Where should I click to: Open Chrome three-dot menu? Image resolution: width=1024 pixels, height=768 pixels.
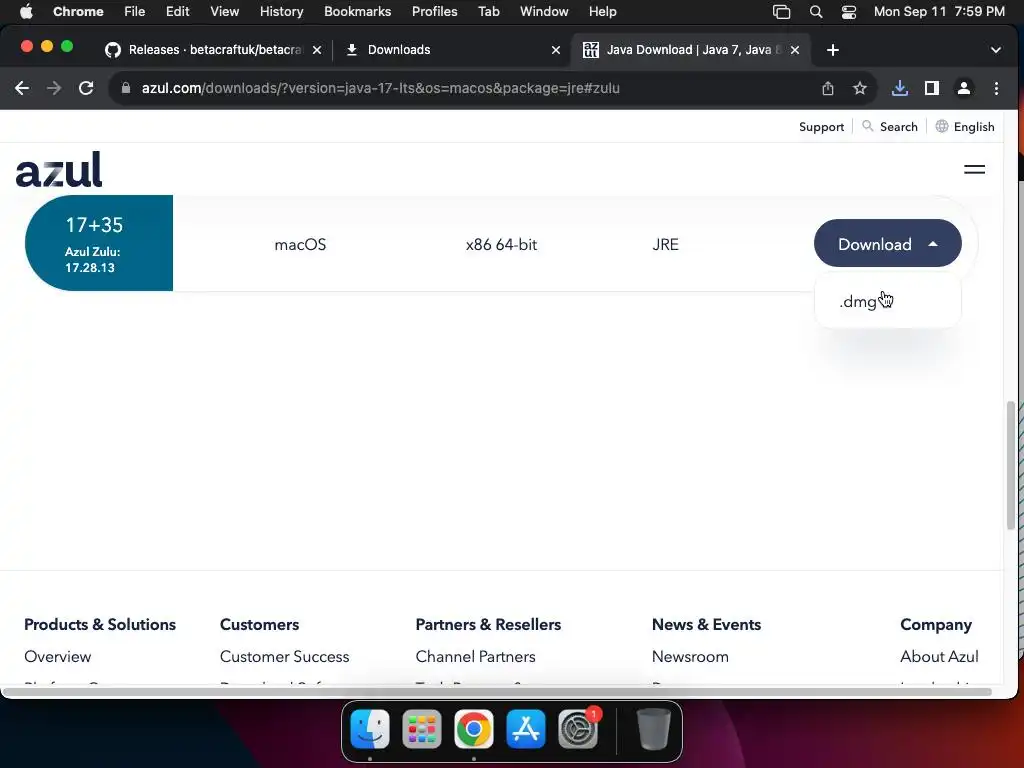(996, 88)
